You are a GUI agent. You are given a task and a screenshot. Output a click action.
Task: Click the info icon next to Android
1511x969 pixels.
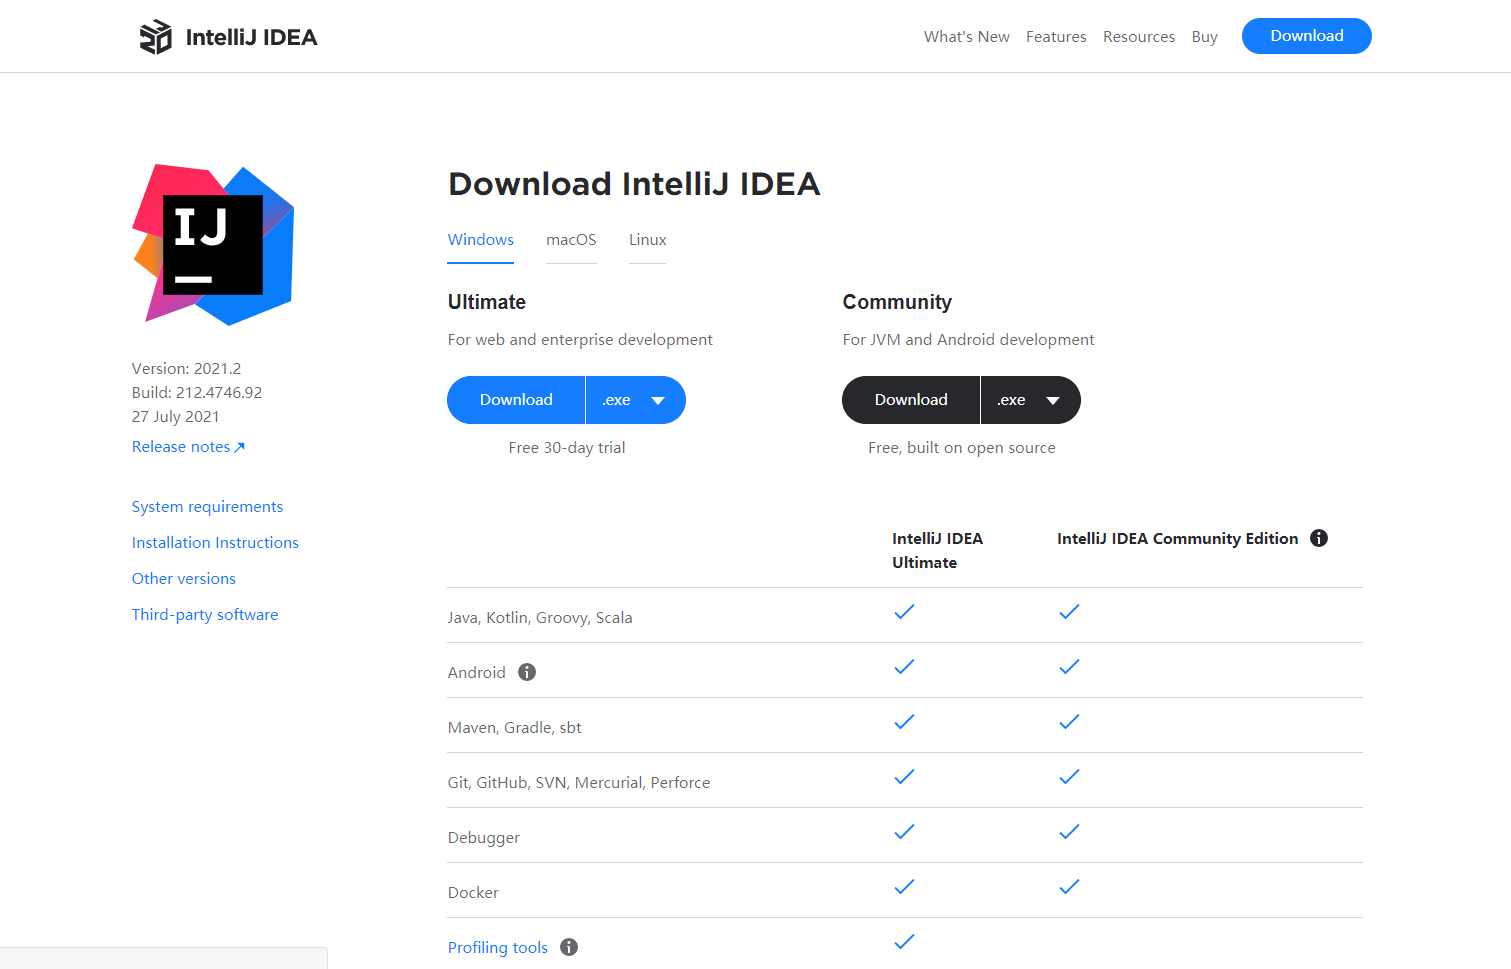coord(527,672)
